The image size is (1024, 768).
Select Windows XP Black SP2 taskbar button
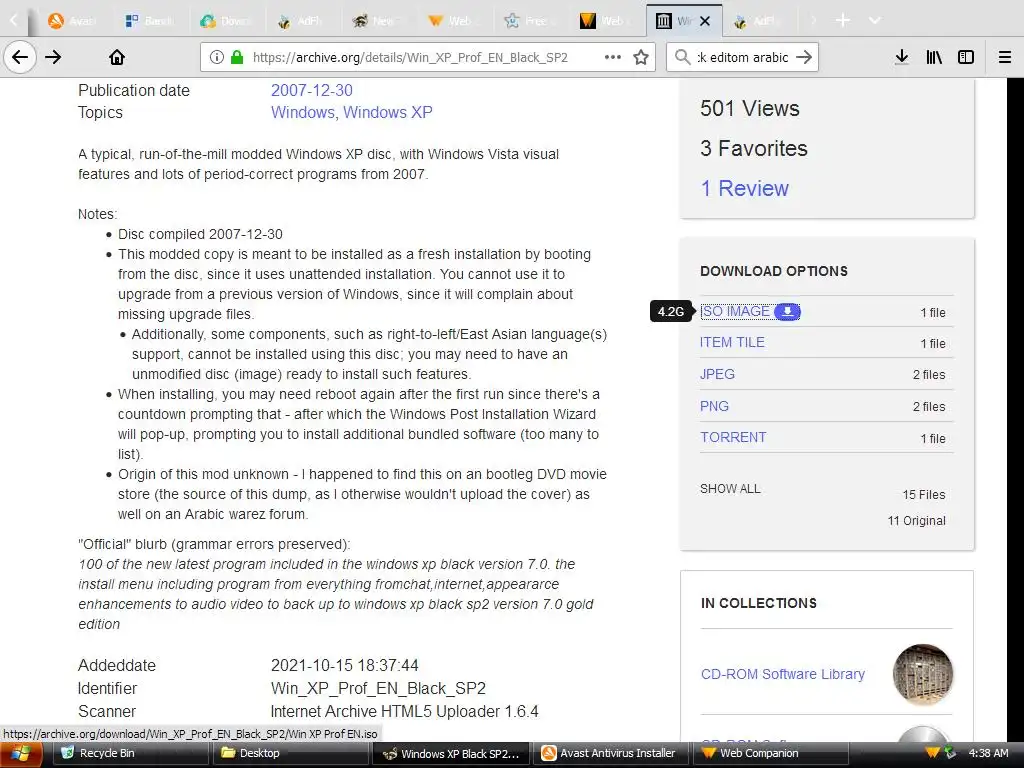(x=453, y=754)
